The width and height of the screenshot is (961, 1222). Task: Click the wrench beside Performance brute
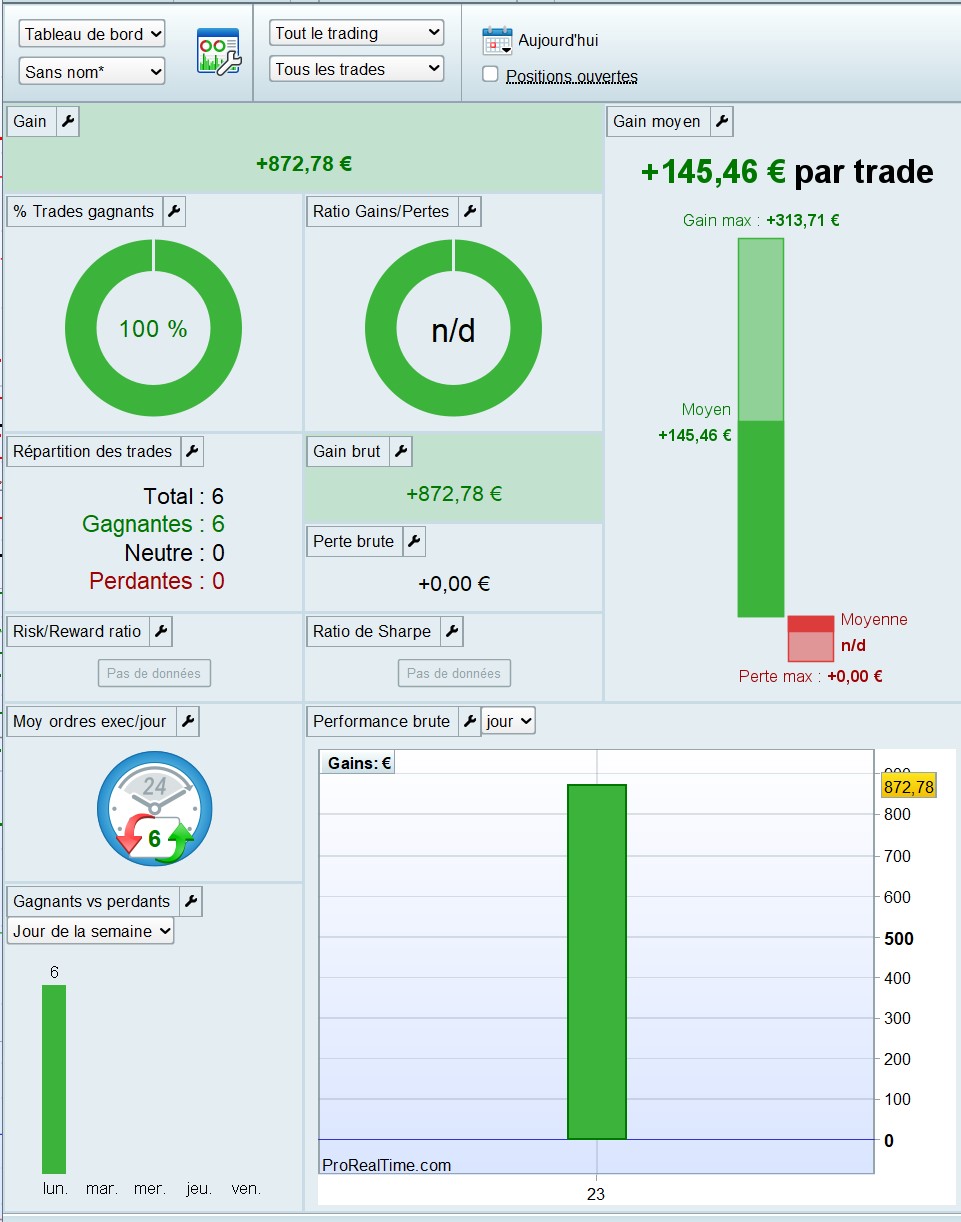470,721
